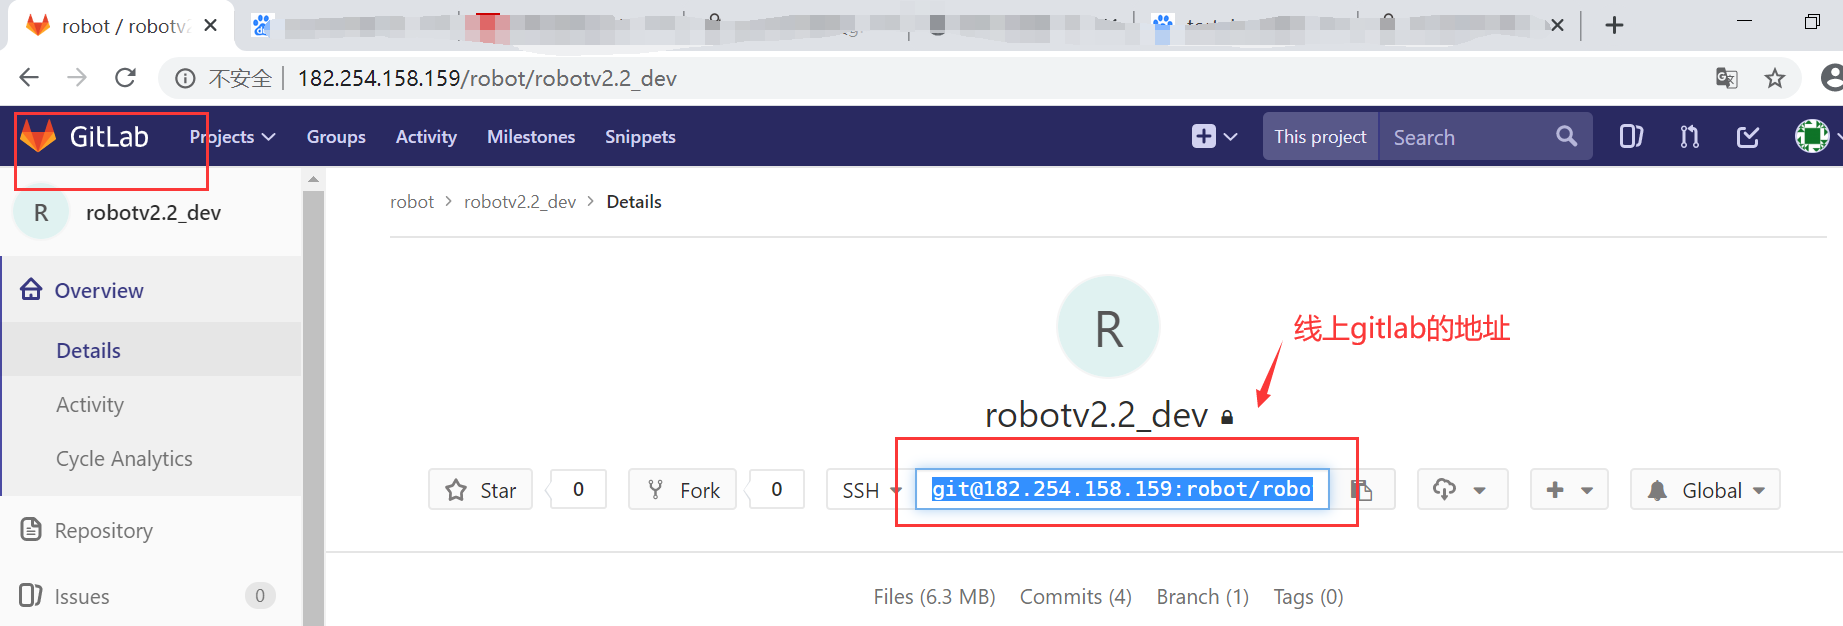Click the large R project avatar
The height and width of the screenshot is (626, 1843).
point(1108,327)
